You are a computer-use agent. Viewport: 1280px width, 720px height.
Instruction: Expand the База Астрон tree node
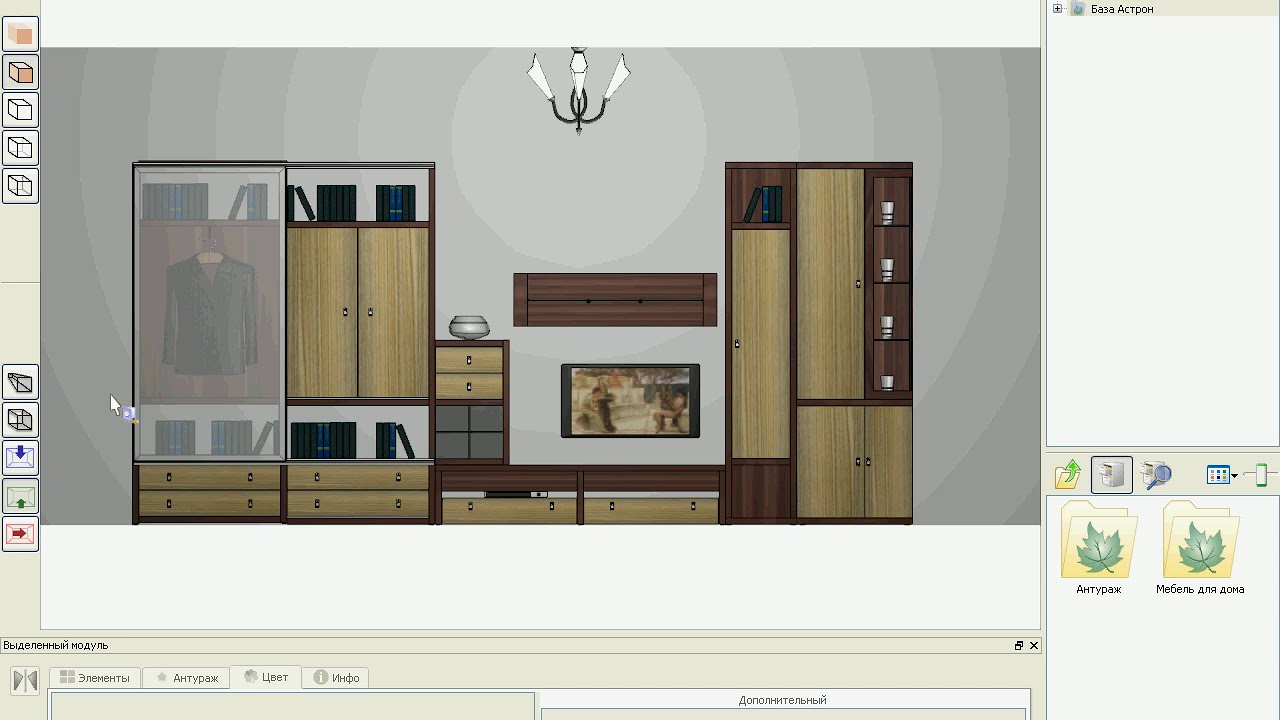pyautogui.click(x=1058, y=9)
